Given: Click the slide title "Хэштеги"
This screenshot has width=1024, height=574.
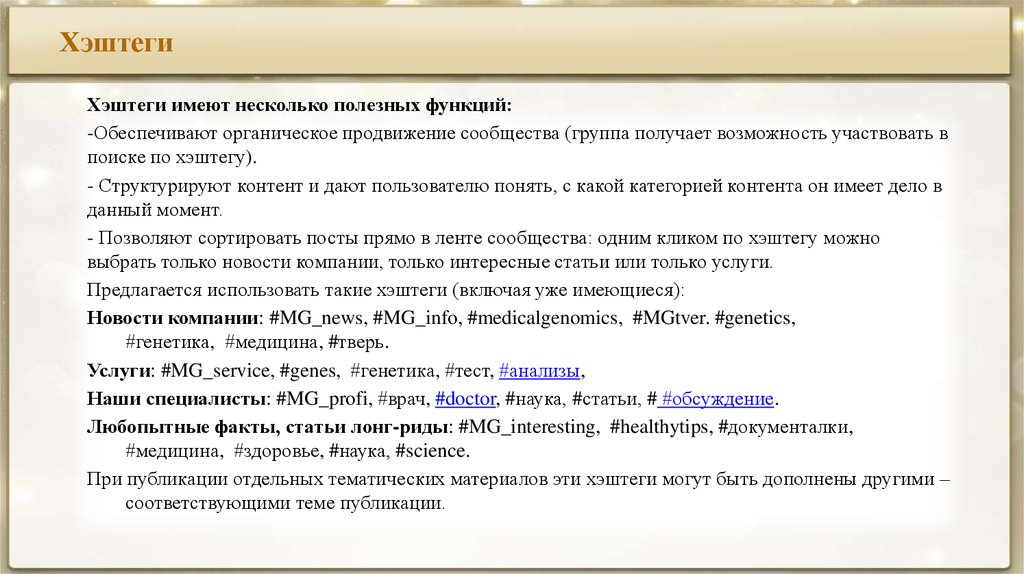Looking at the screenshot, I should coord(116,42).
